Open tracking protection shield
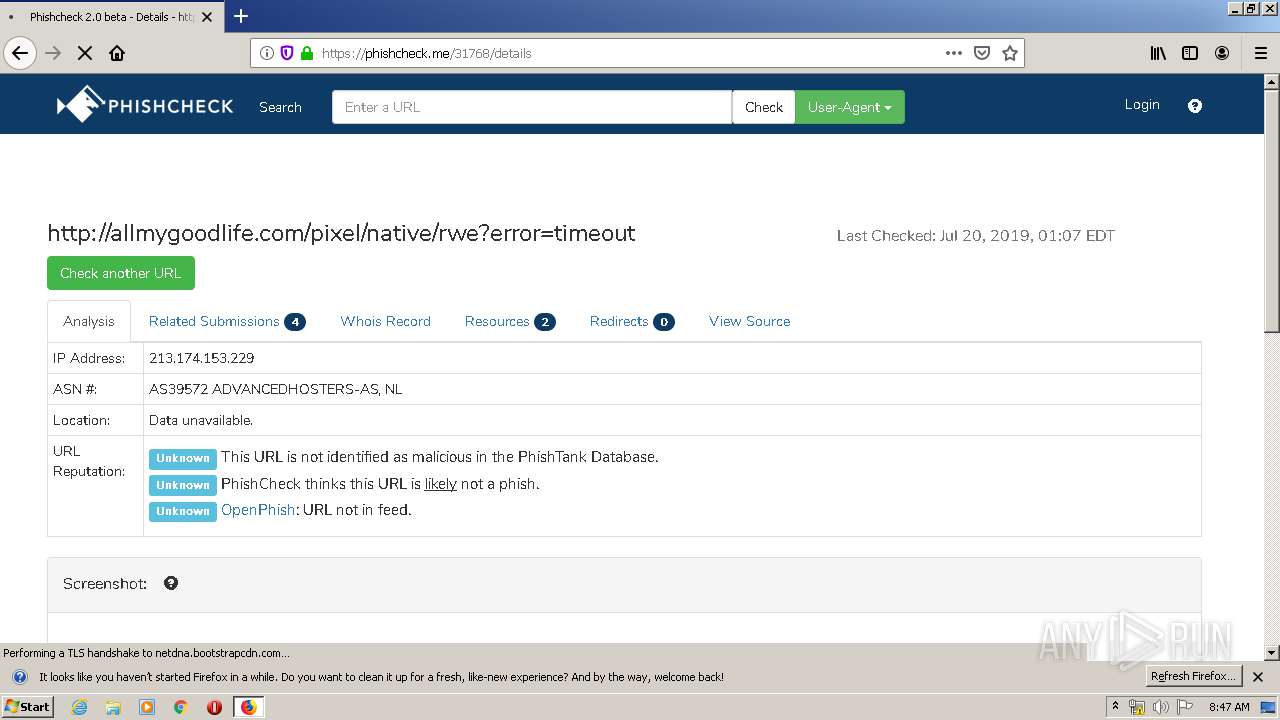 [x=287, y=53]
